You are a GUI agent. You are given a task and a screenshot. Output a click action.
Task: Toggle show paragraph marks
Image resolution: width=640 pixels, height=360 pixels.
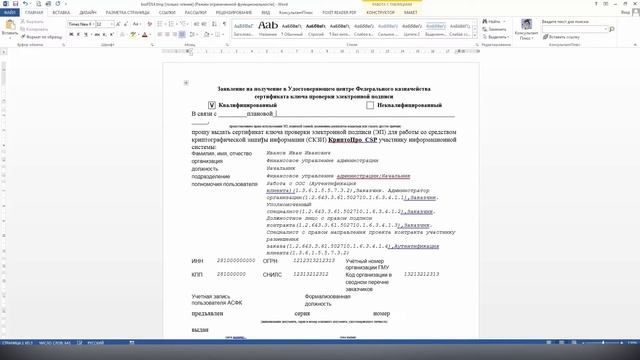[224, 24]
